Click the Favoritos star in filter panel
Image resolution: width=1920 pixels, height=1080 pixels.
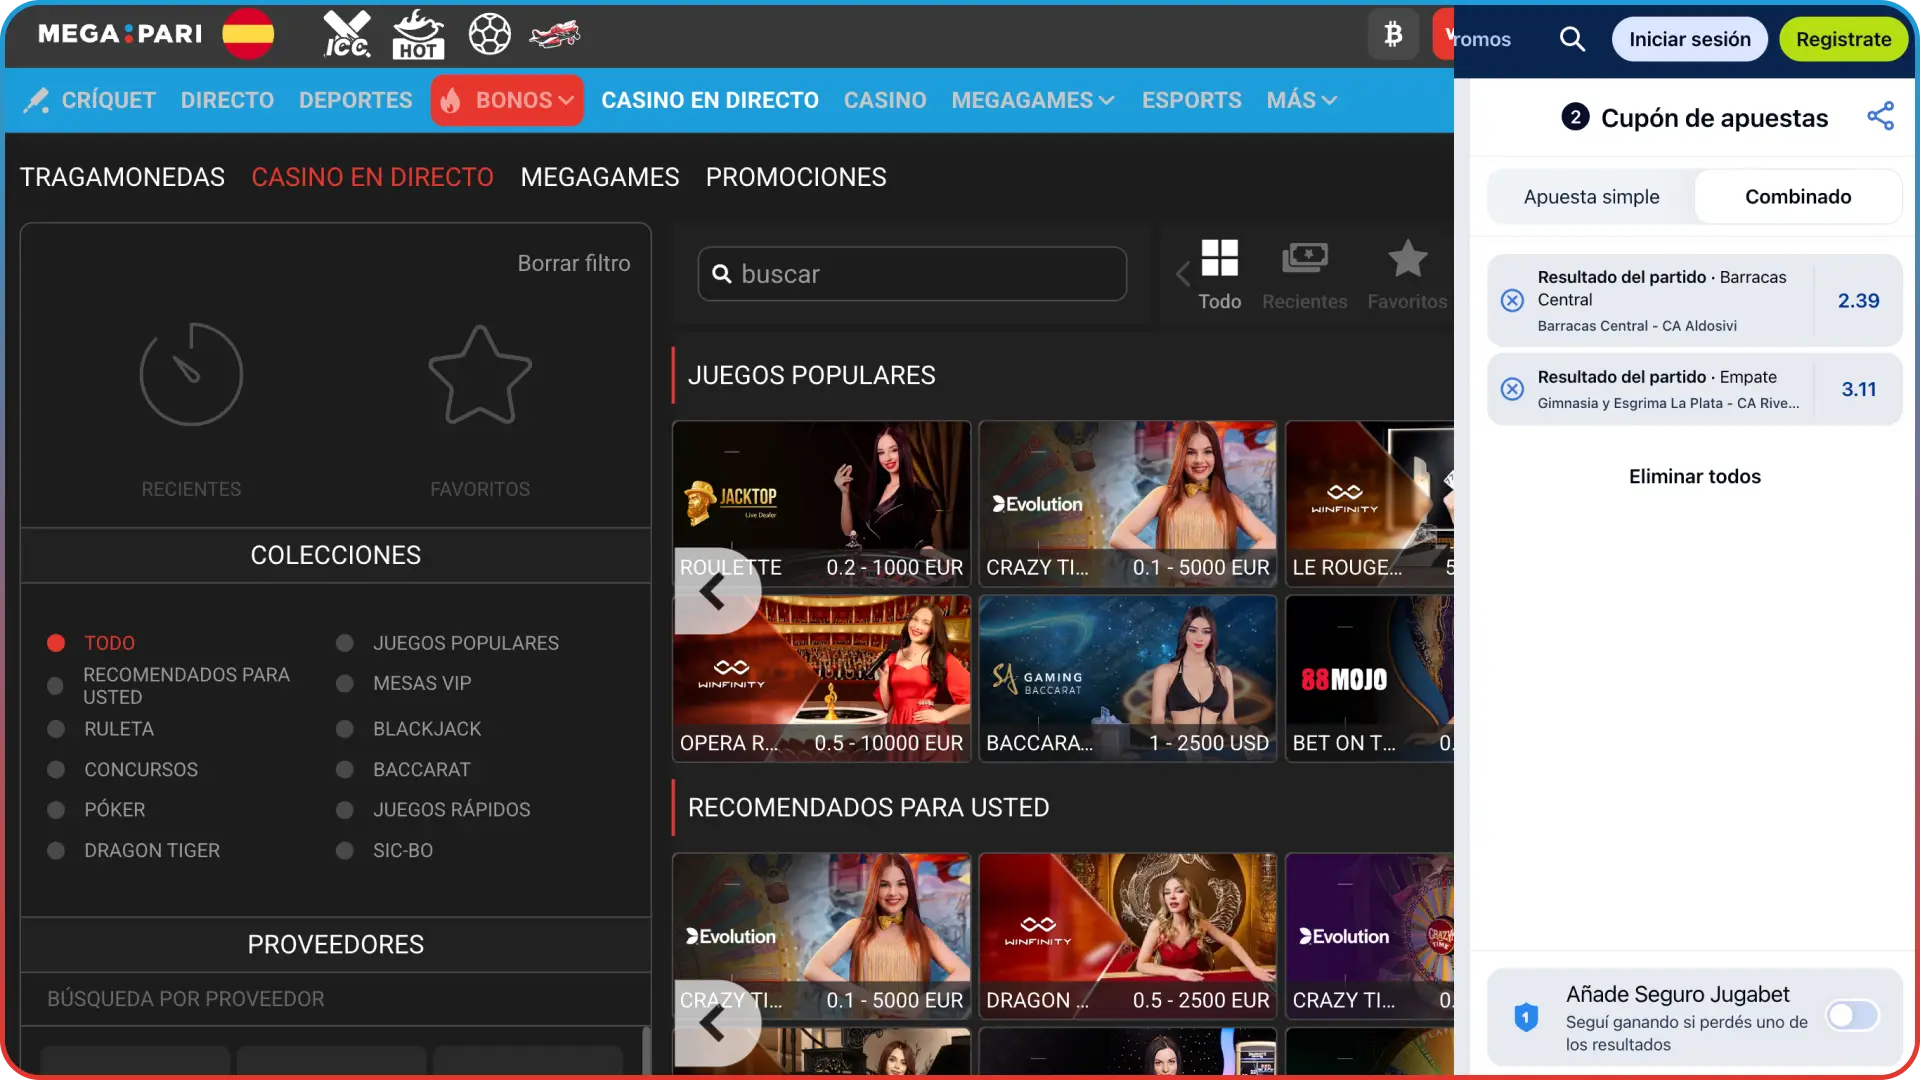click(480, 374)
